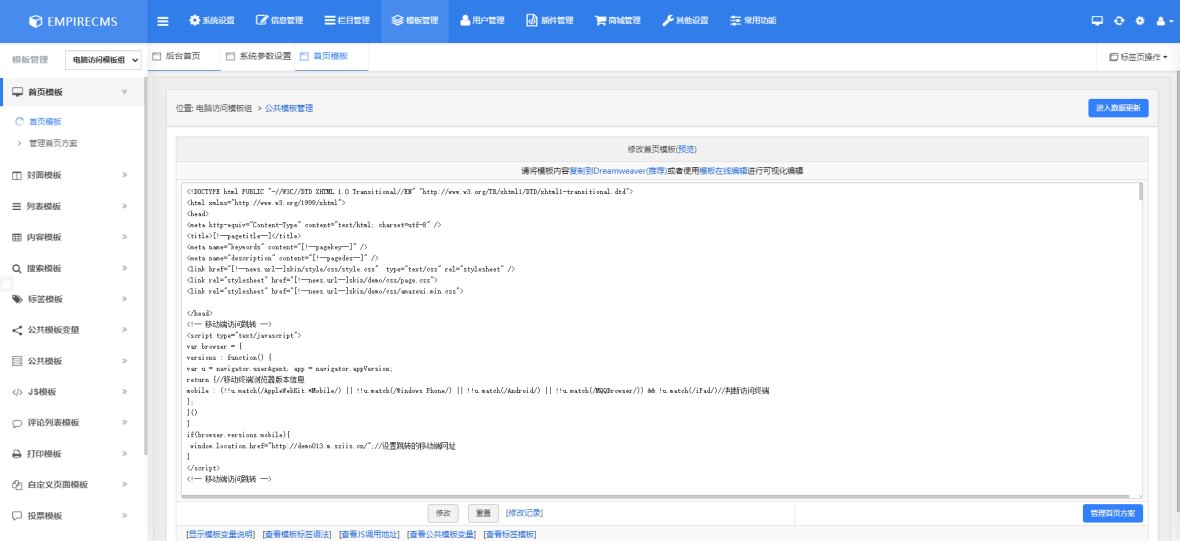Open 商城管理 shopping cart menu
Screen dimensions: 1180x541
(617, 21)
